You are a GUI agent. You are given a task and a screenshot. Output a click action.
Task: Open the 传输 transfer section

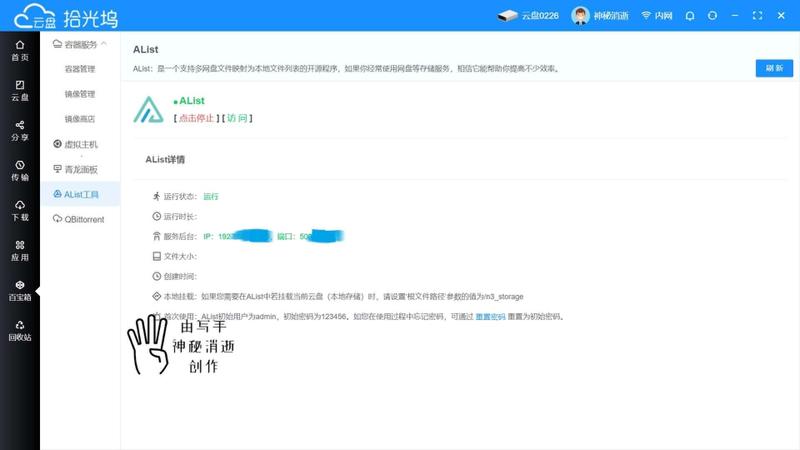(20, 171)
